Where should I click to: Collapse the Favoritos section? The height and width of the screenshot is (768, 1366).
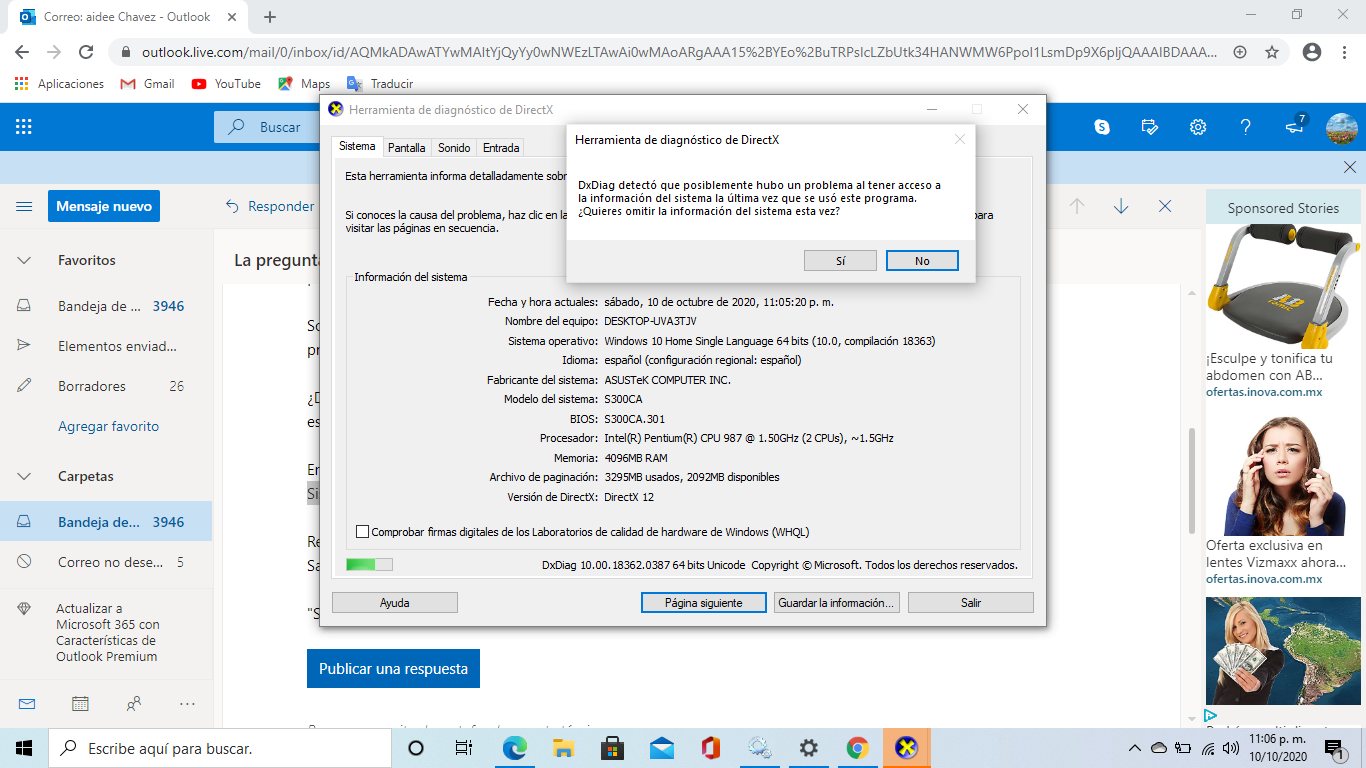(24, 260)
